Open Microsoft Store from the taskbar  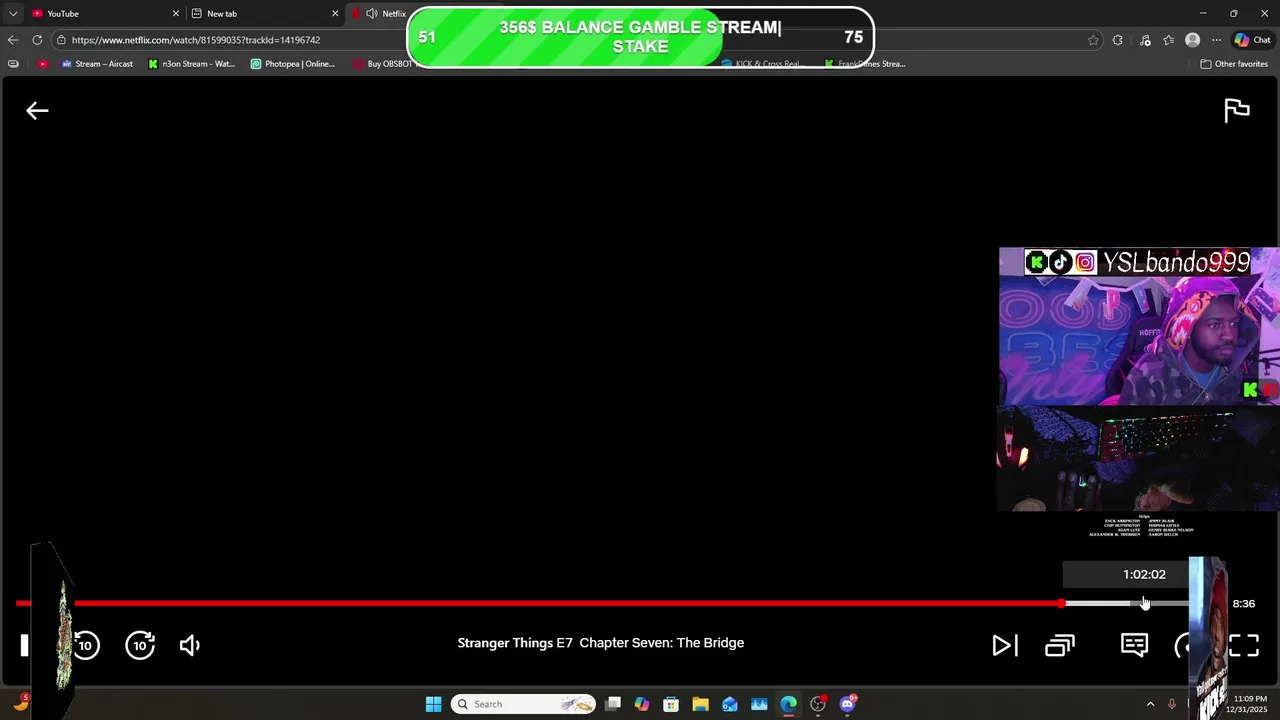tap(671, 704)
